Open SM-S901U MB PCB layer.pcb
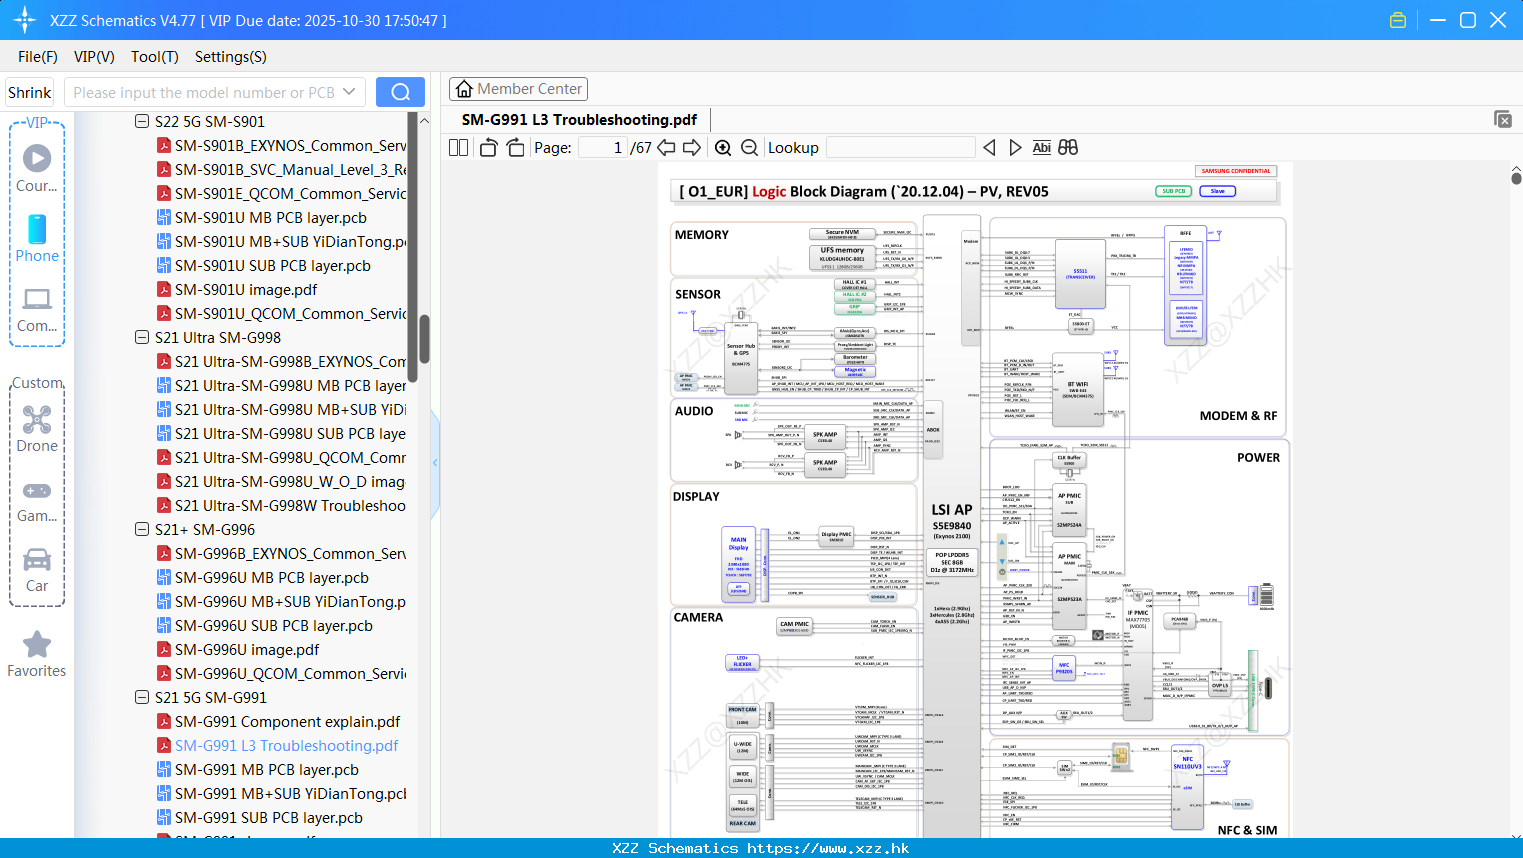Image resolution: width=1523 pixels, height=858 pixels. (270, 218)
